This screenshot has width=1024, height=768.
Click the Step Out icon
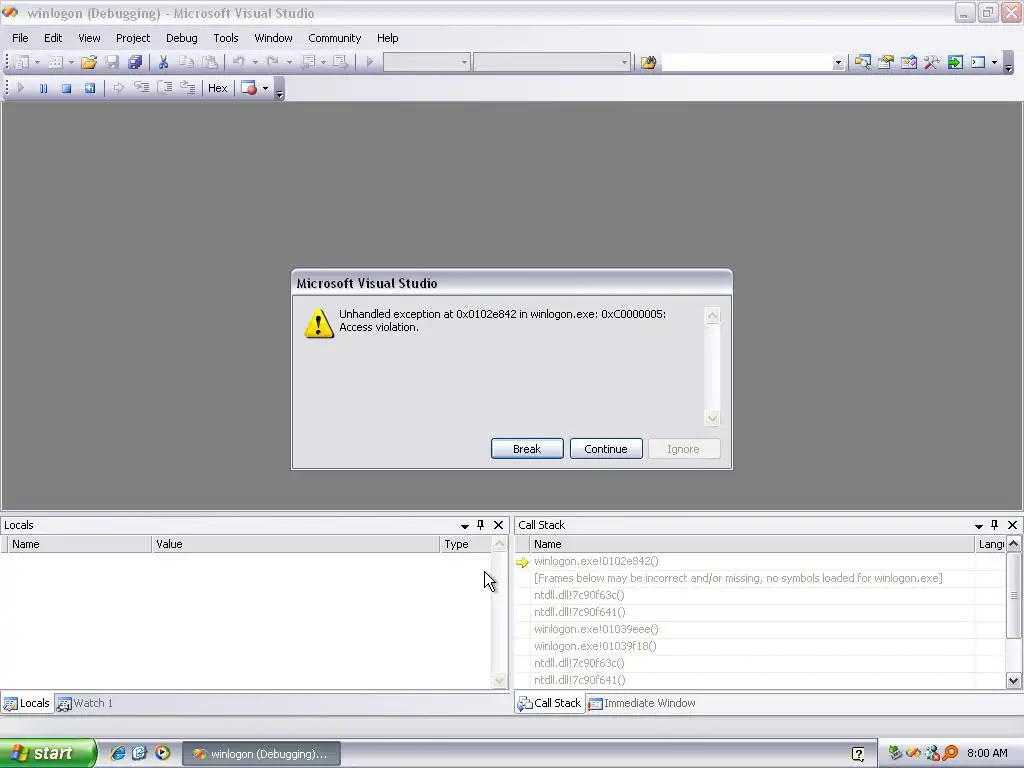coord(187,88)
